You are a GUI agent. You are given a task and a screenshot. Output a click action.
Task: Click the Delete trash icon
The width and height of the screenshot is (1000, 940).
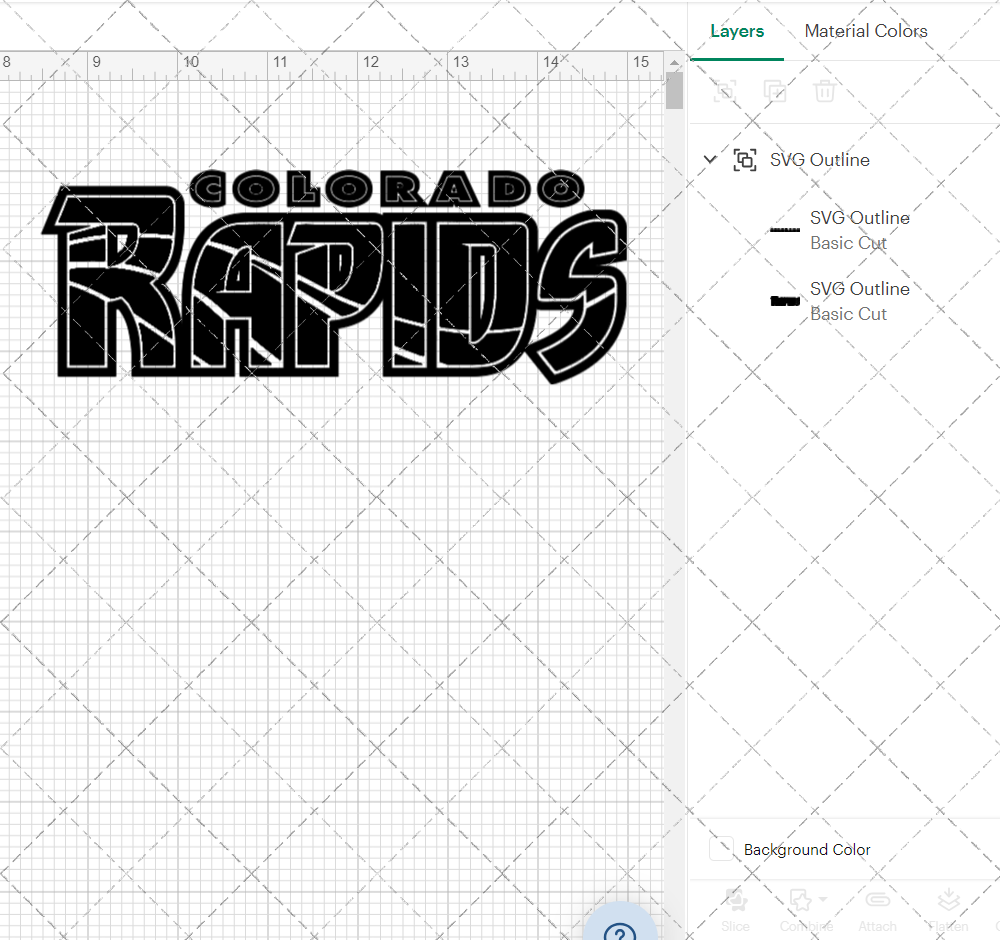pyautogui.click(x=824, y=91)
